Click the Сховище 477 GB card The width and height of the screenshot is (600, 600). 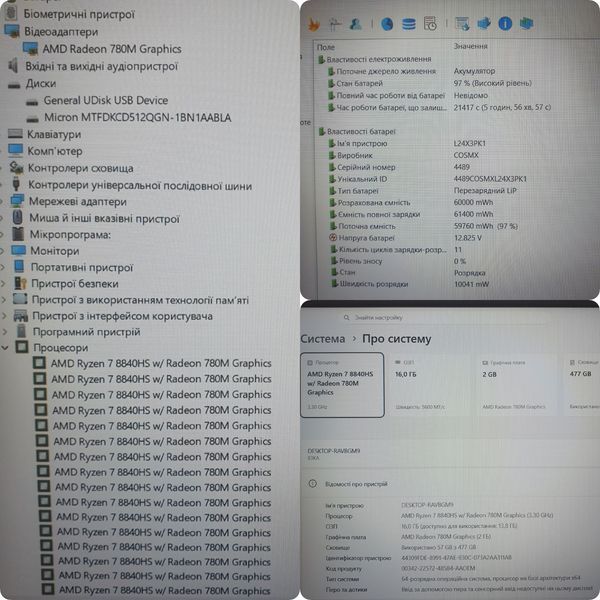click(x=582, y=385)
